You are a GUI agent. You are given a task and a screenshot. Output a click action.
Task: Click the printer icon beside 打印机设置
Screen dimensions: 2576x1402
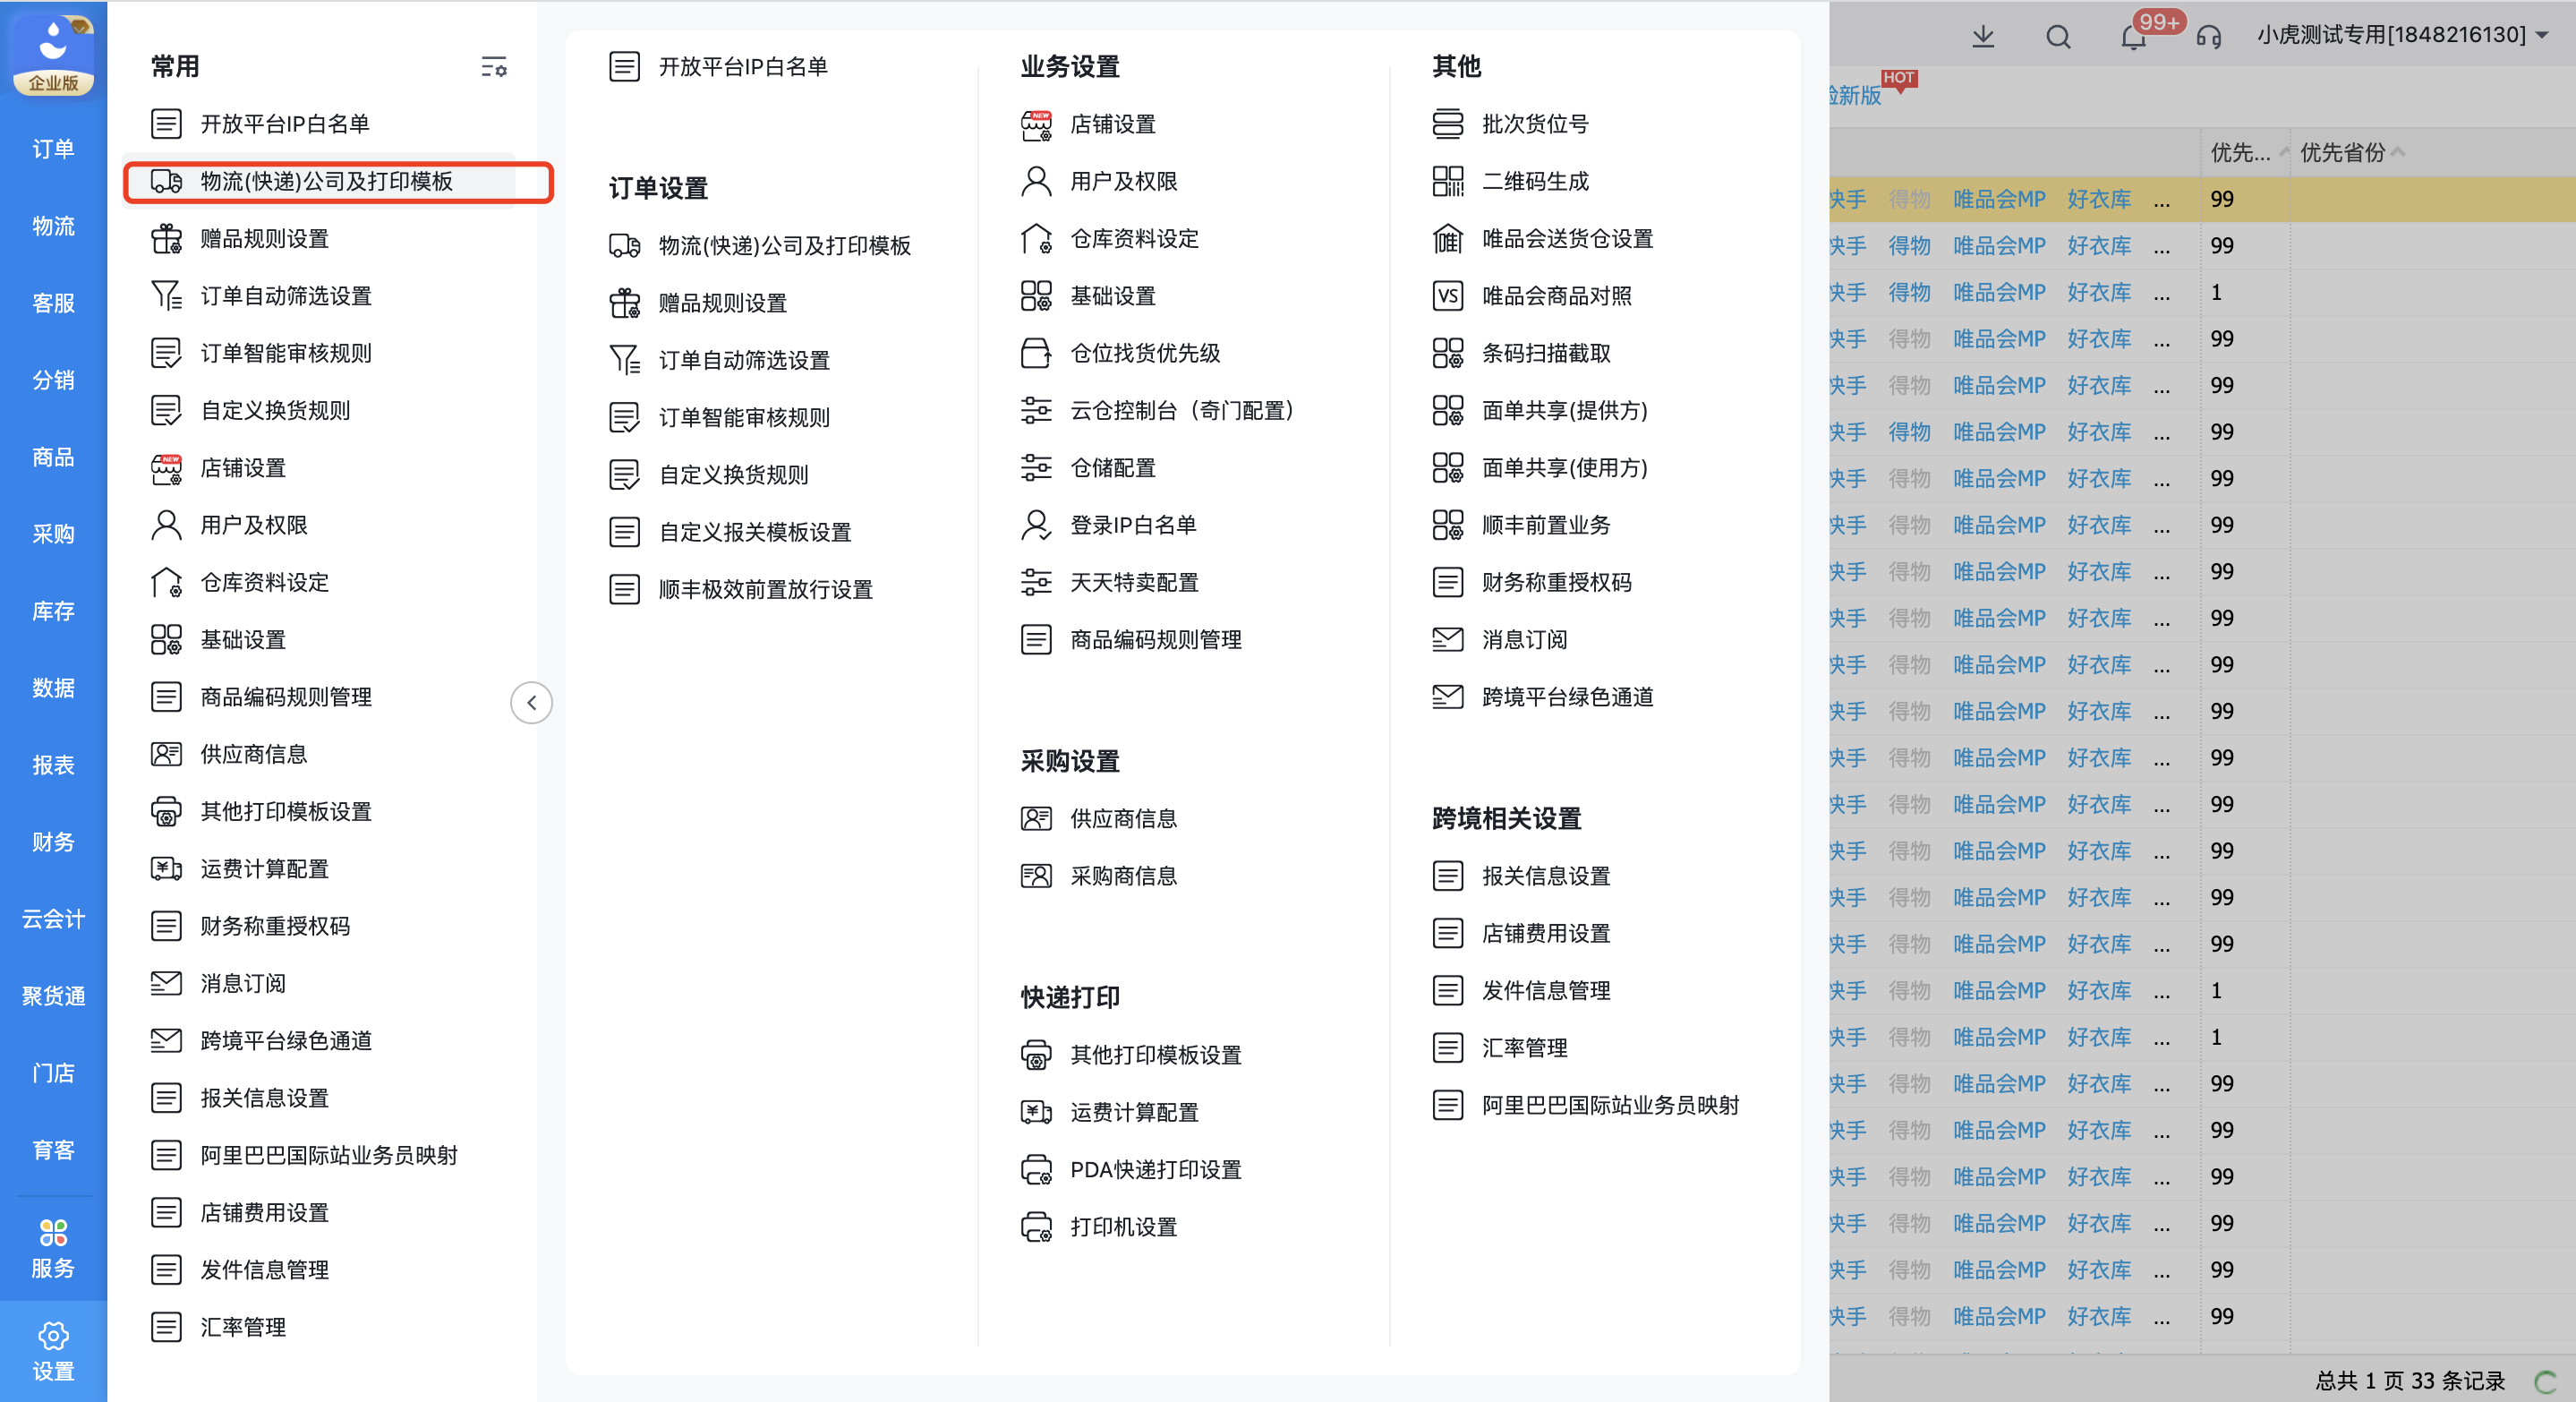click(x=1036, y=1227)
